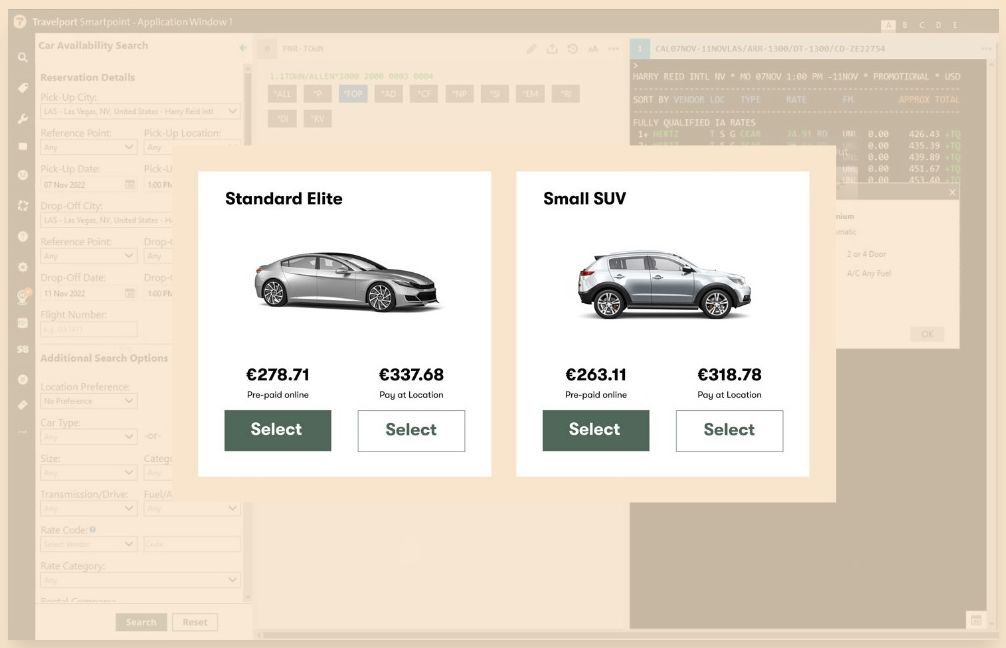Open the Reference Point dropdown under Pick-Up City
This screenshot has height=648, width=1006.
[89, 148]
